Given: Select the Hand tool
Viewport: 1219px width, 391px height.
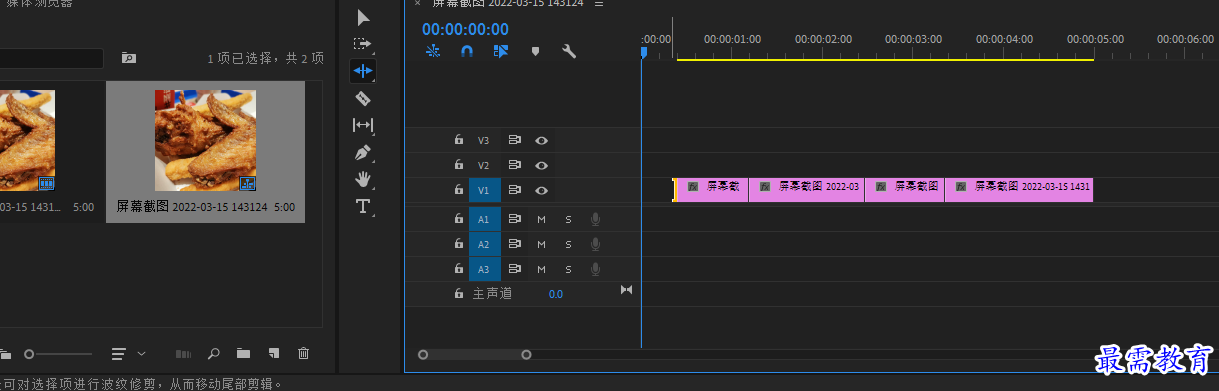Looking at the screenshot, I should [x=363, y=179].
